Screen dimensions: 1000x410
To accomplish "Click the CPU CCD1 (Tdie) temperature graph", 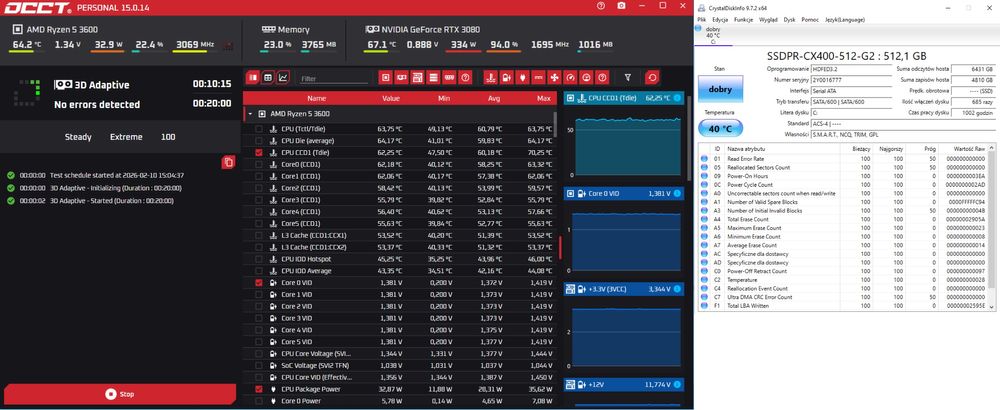I will (x=628, y=147).
